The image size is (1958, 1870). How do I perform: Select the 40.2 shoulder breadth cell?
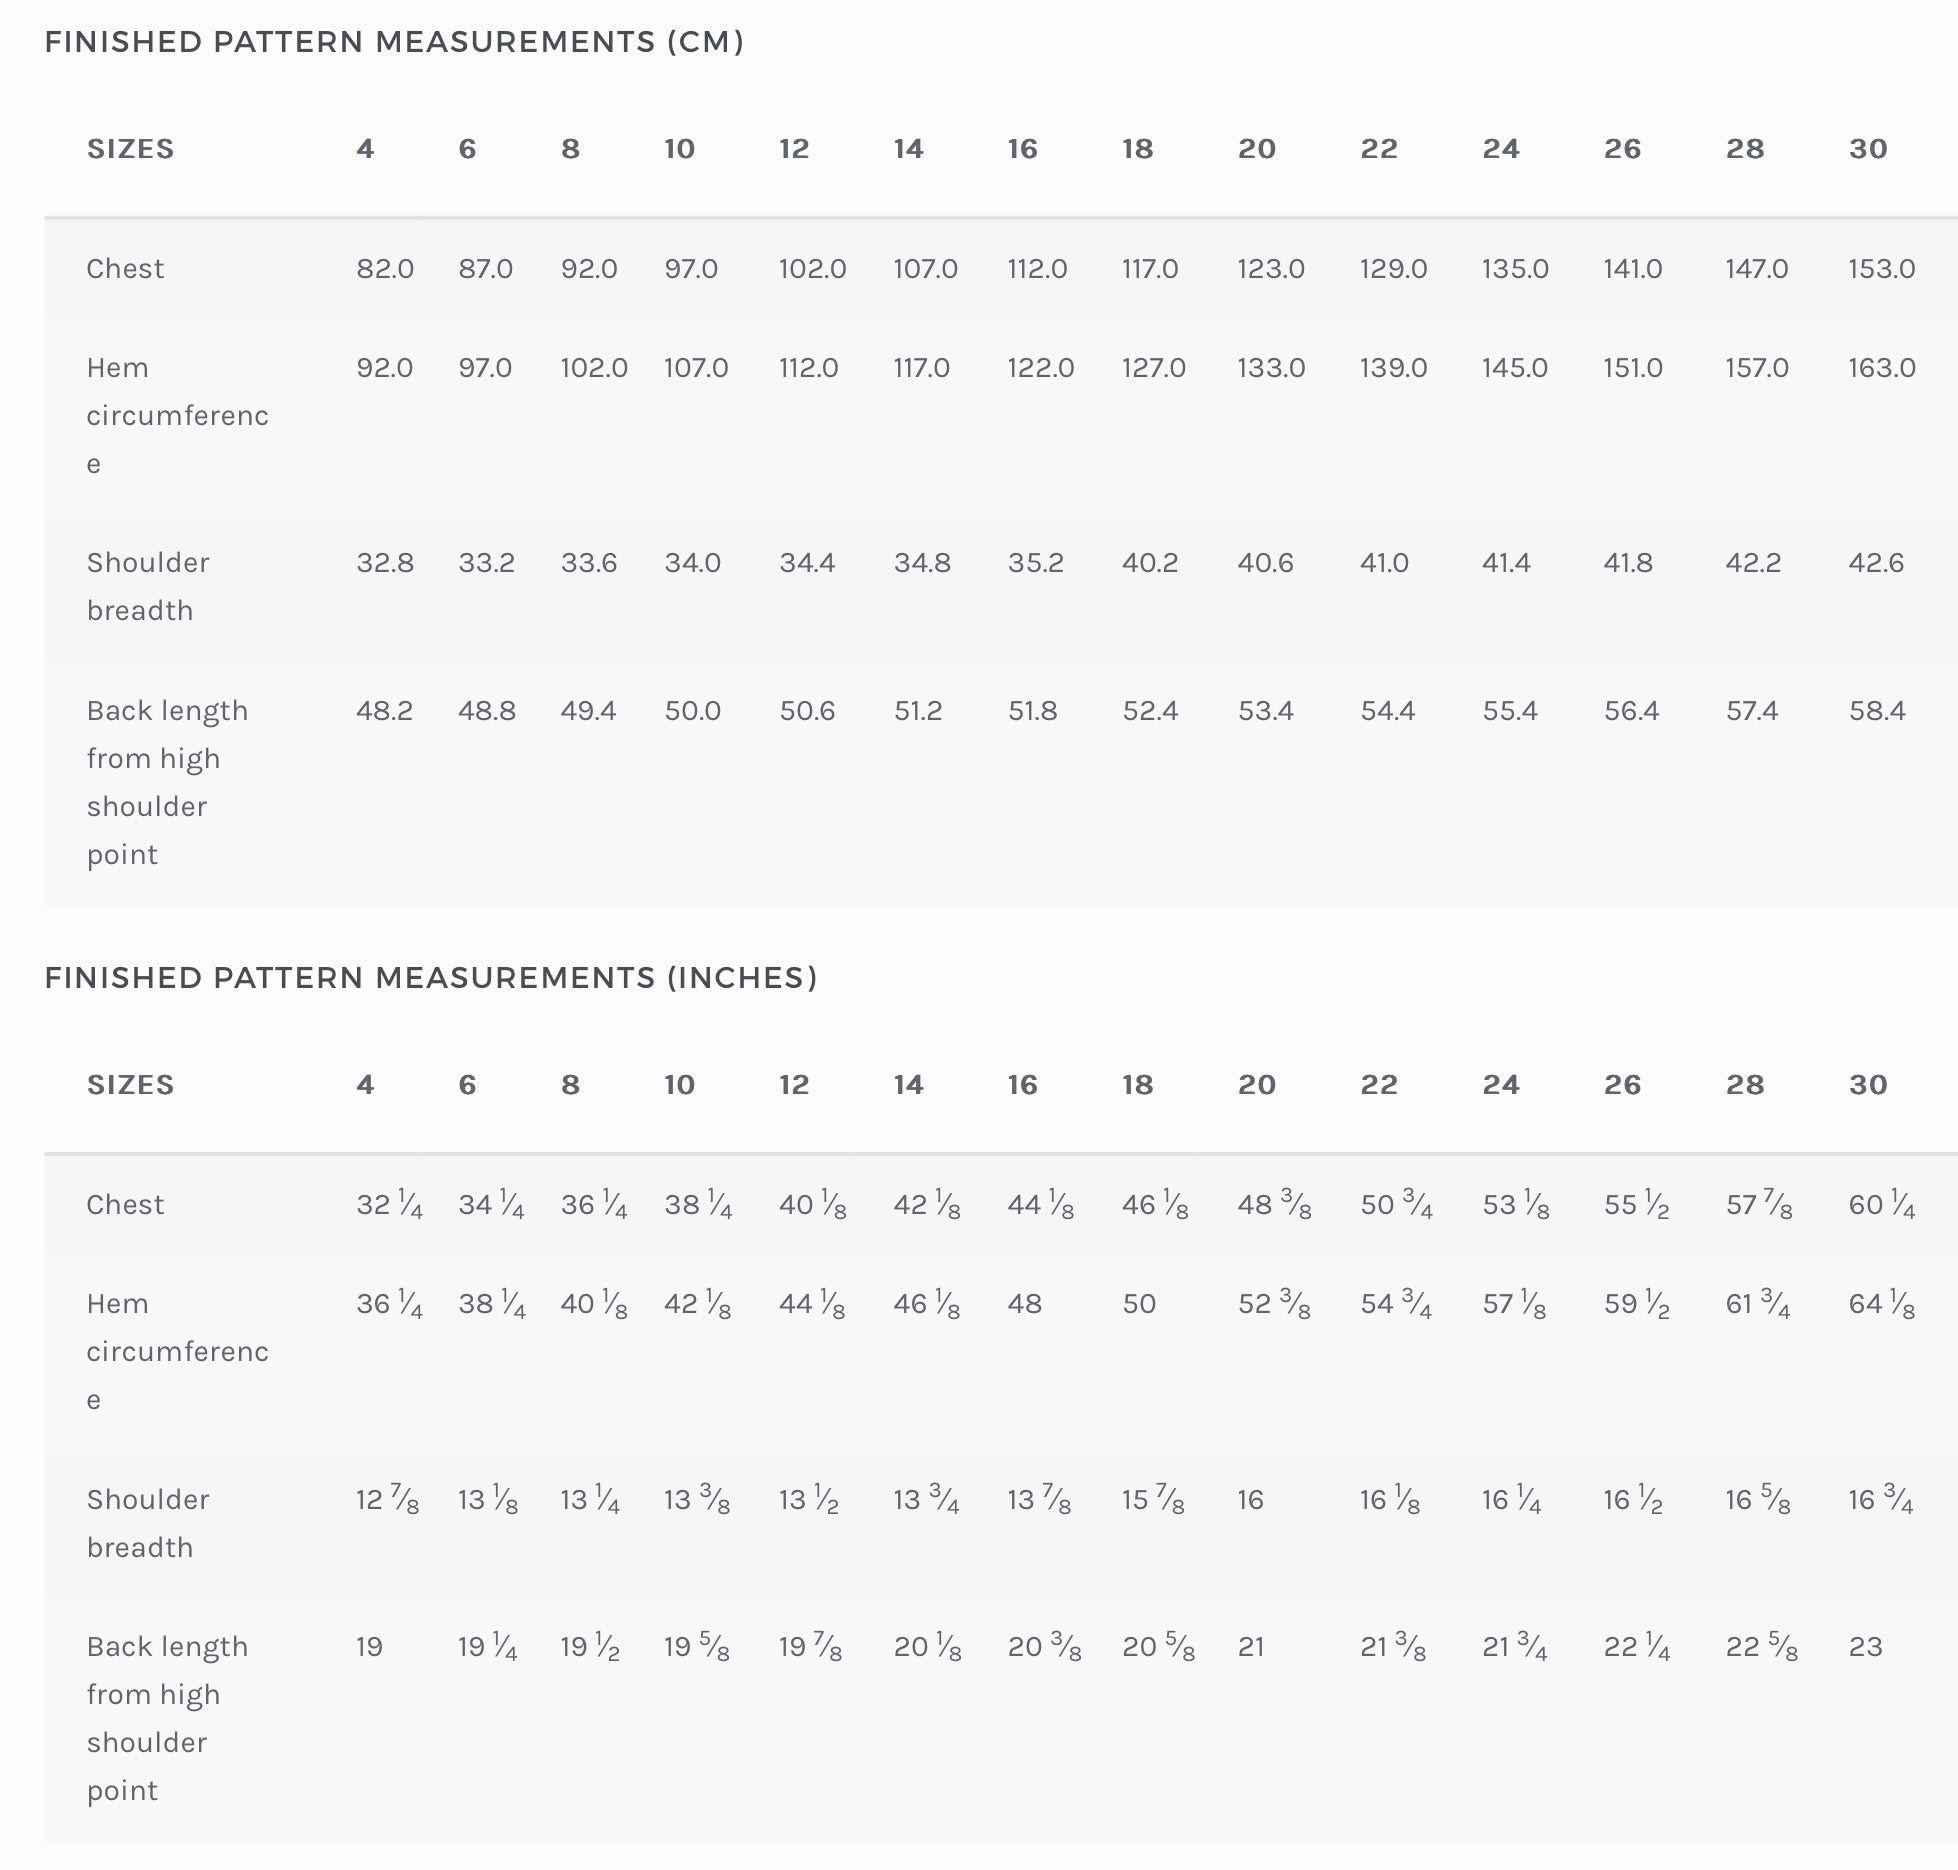pos(1150,563)
